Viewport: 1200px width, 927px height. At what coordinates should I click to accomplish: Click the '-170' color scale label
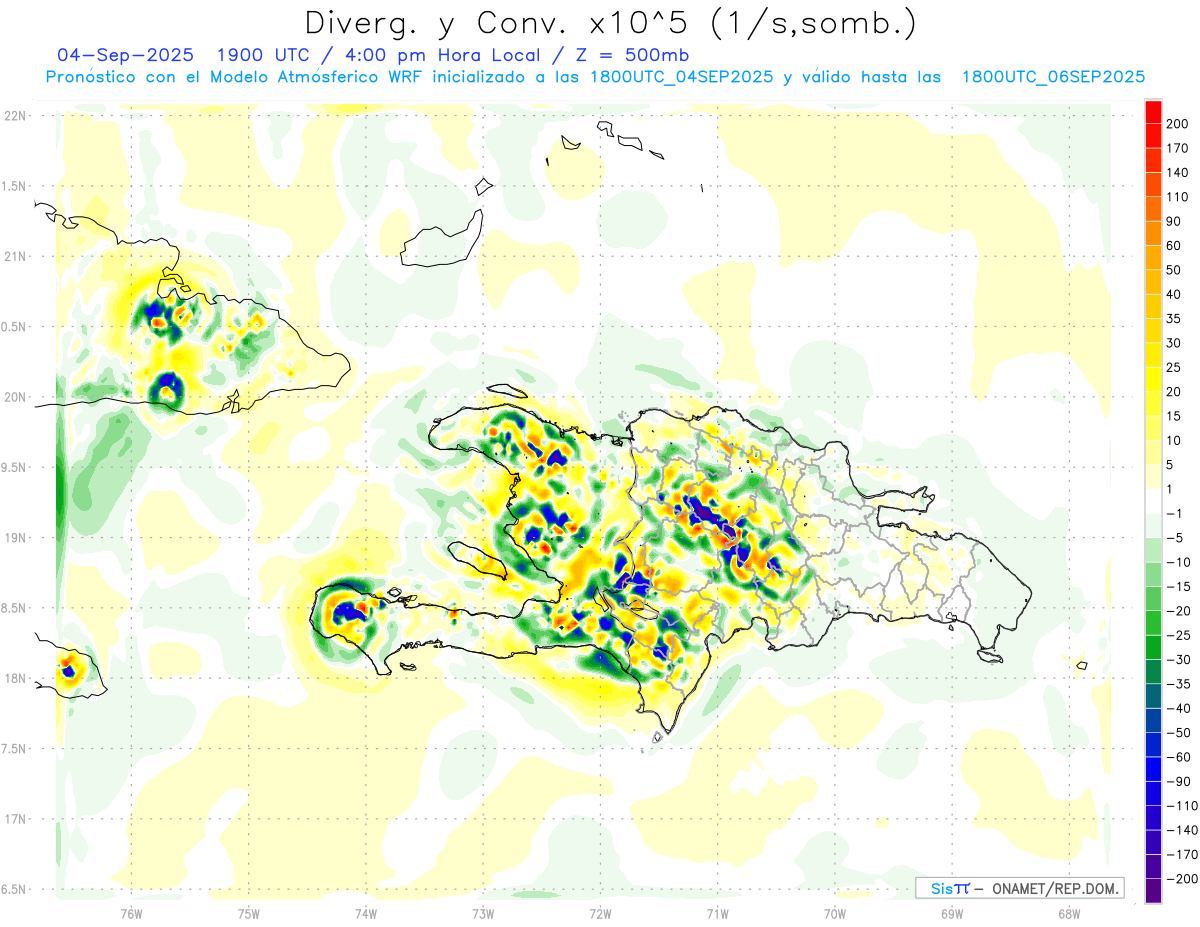[1182, 855]
